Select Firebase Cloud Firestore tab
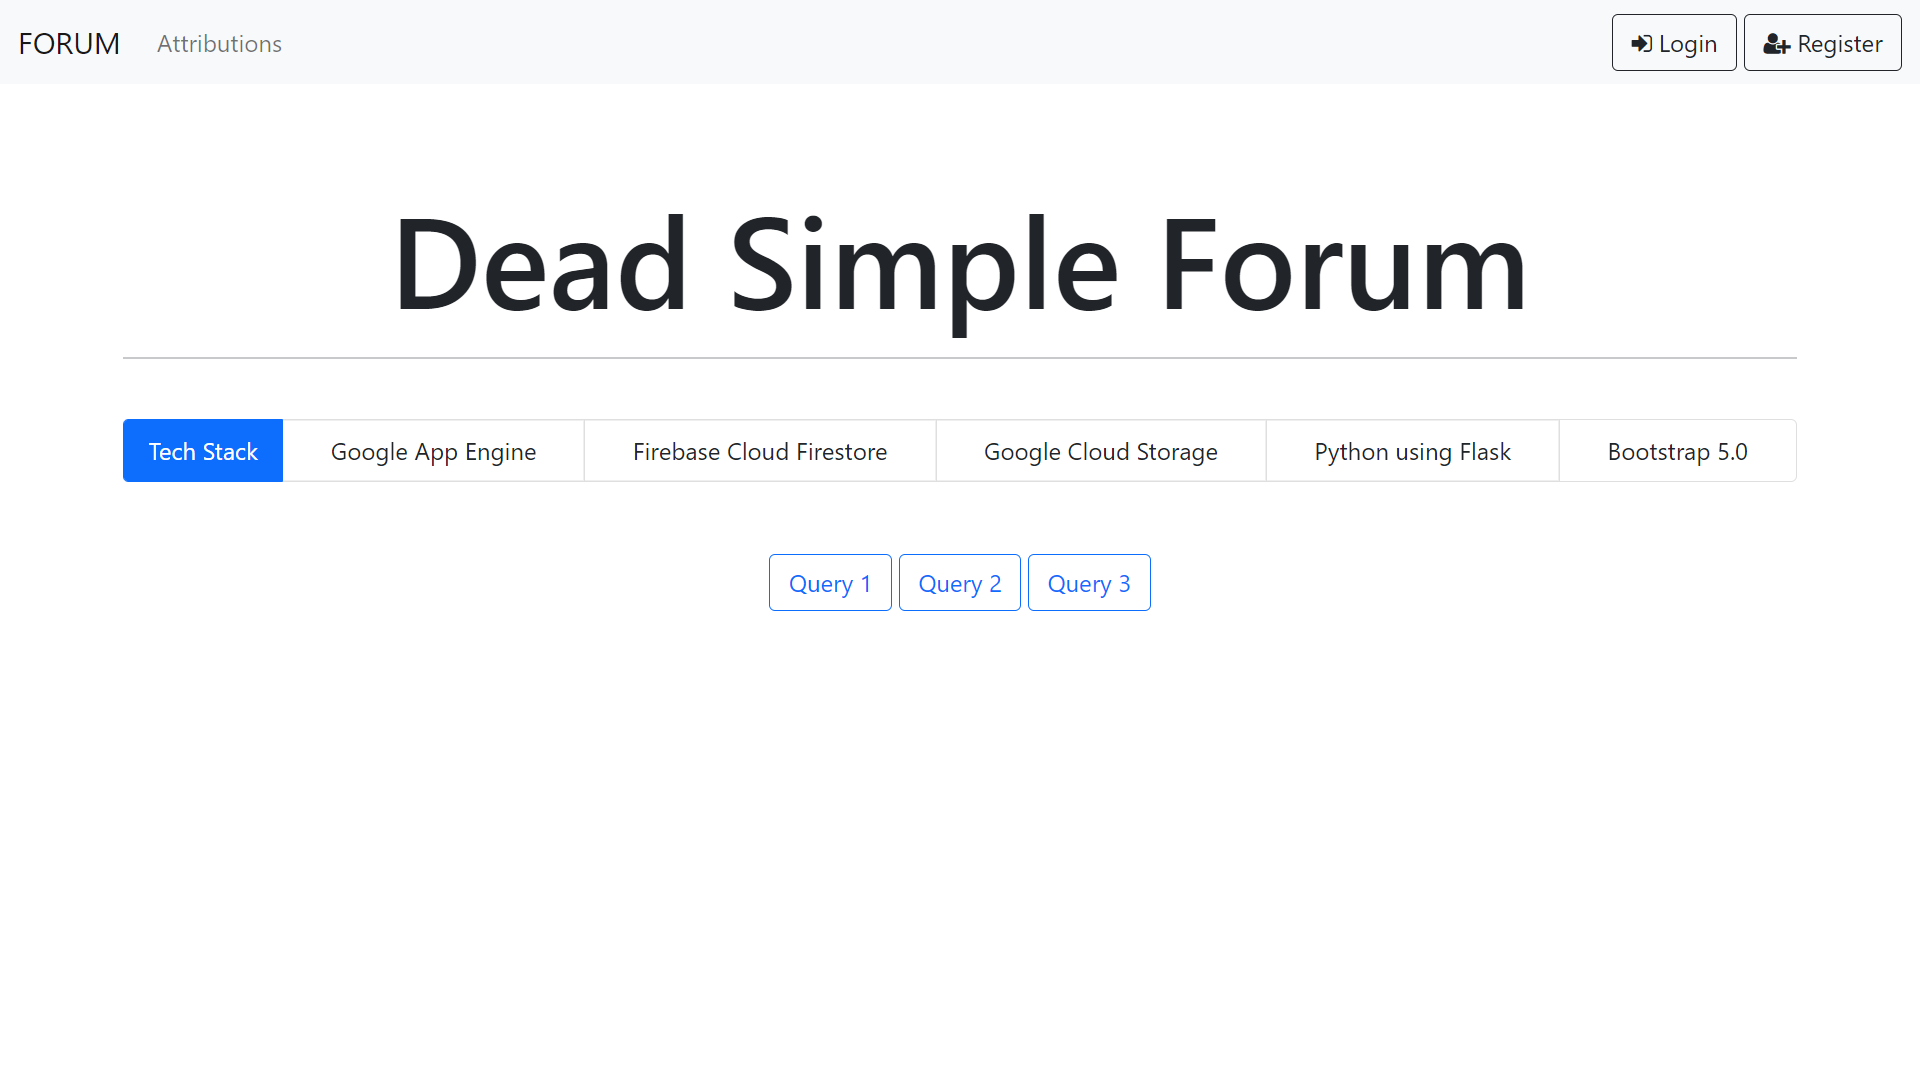 (x=760, y=450)
